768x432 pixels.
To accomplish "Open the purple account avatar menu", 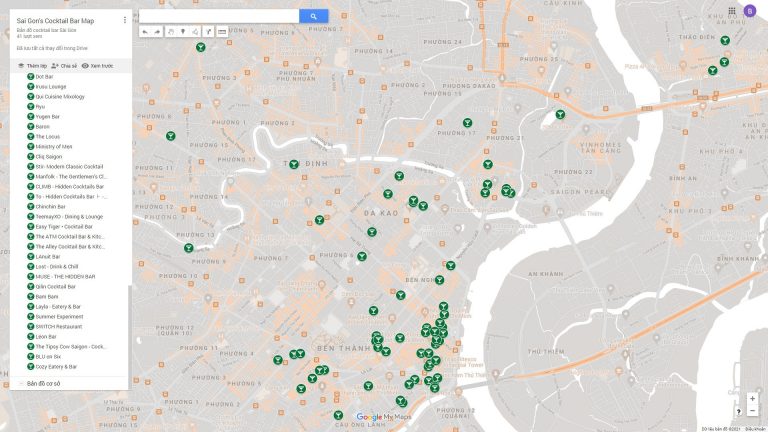I will tap(749, 11).
